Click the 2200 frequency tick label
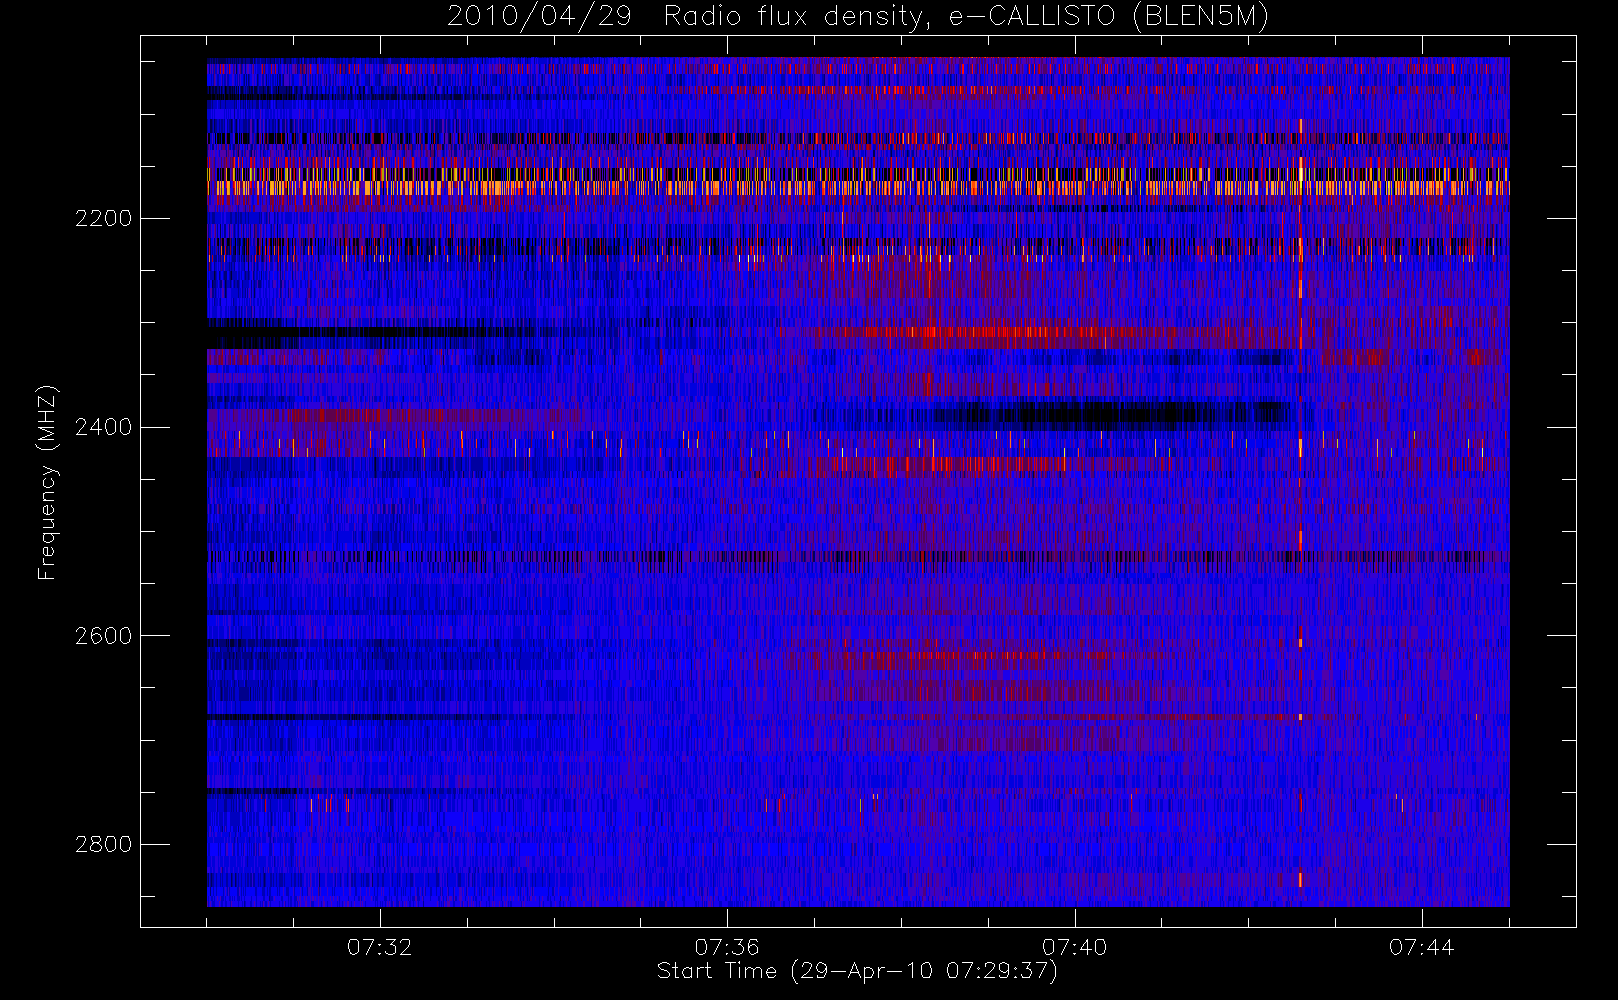Viewport: 1618px width, 1000px height. pos(103,219)
